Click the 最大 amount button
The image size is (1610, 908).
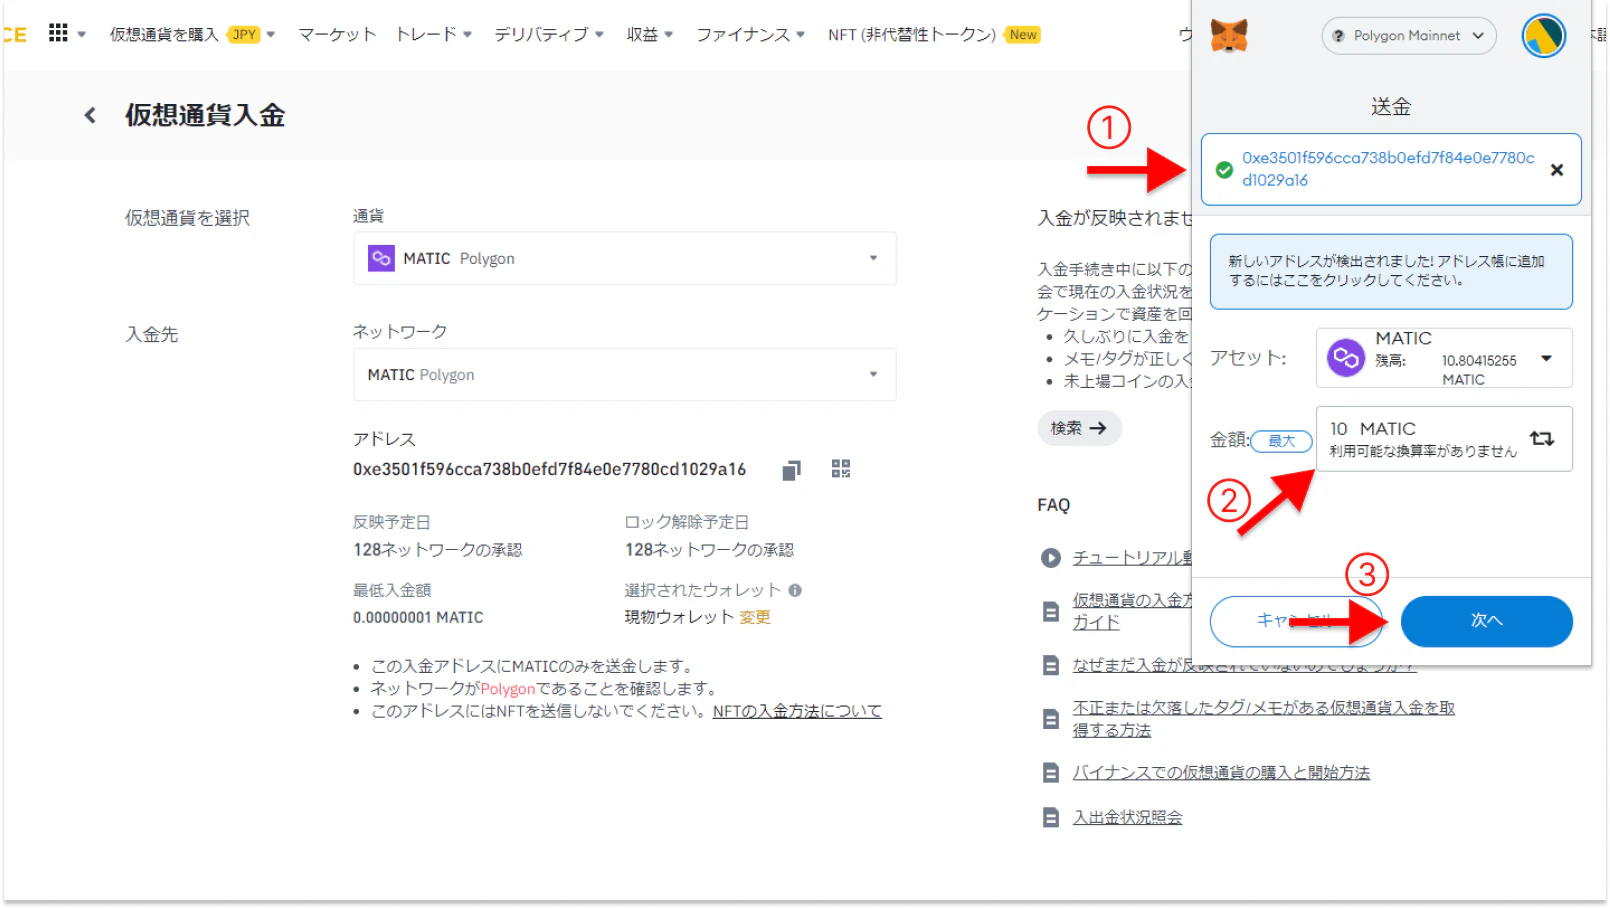point(1281,441)
